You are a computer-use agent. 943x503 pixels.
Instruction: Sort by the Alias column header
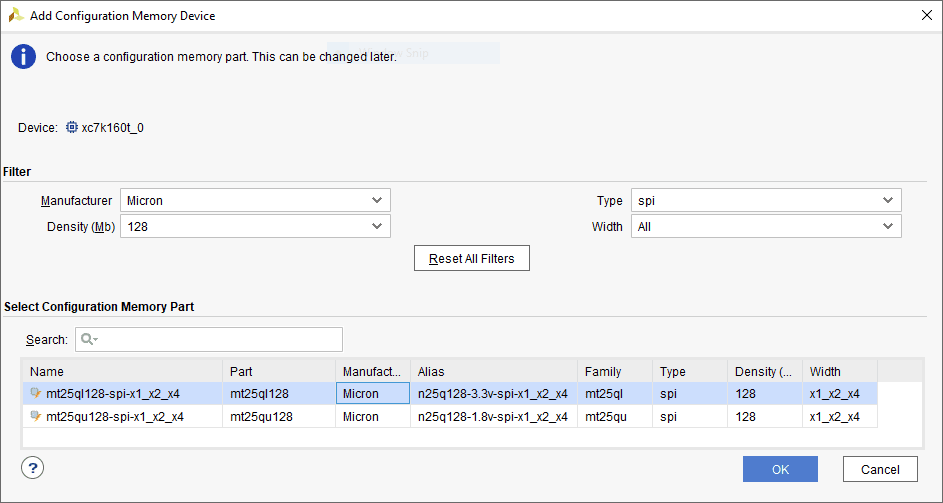pos(493,372)
